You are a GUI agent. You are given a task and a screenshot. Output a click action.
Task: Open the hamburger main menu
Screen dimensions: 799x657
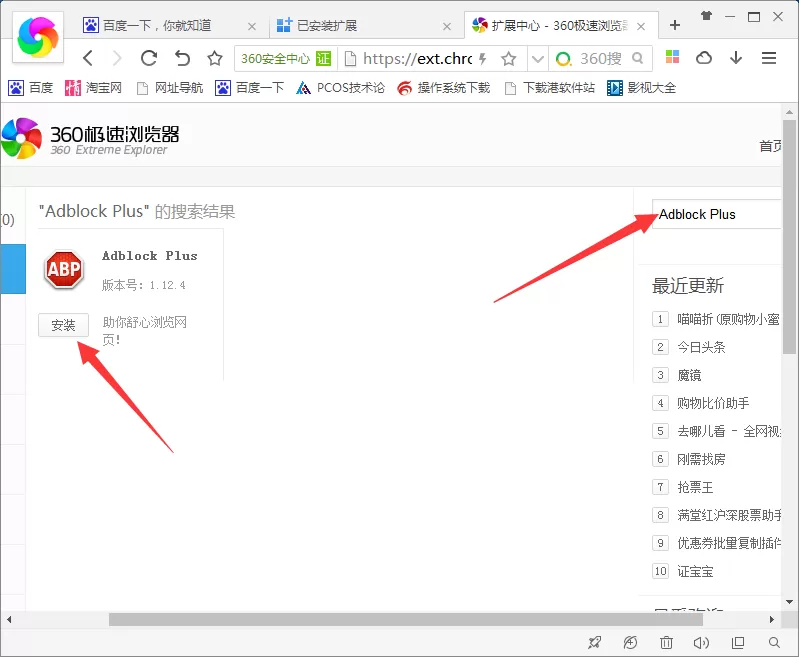(768, 58)
